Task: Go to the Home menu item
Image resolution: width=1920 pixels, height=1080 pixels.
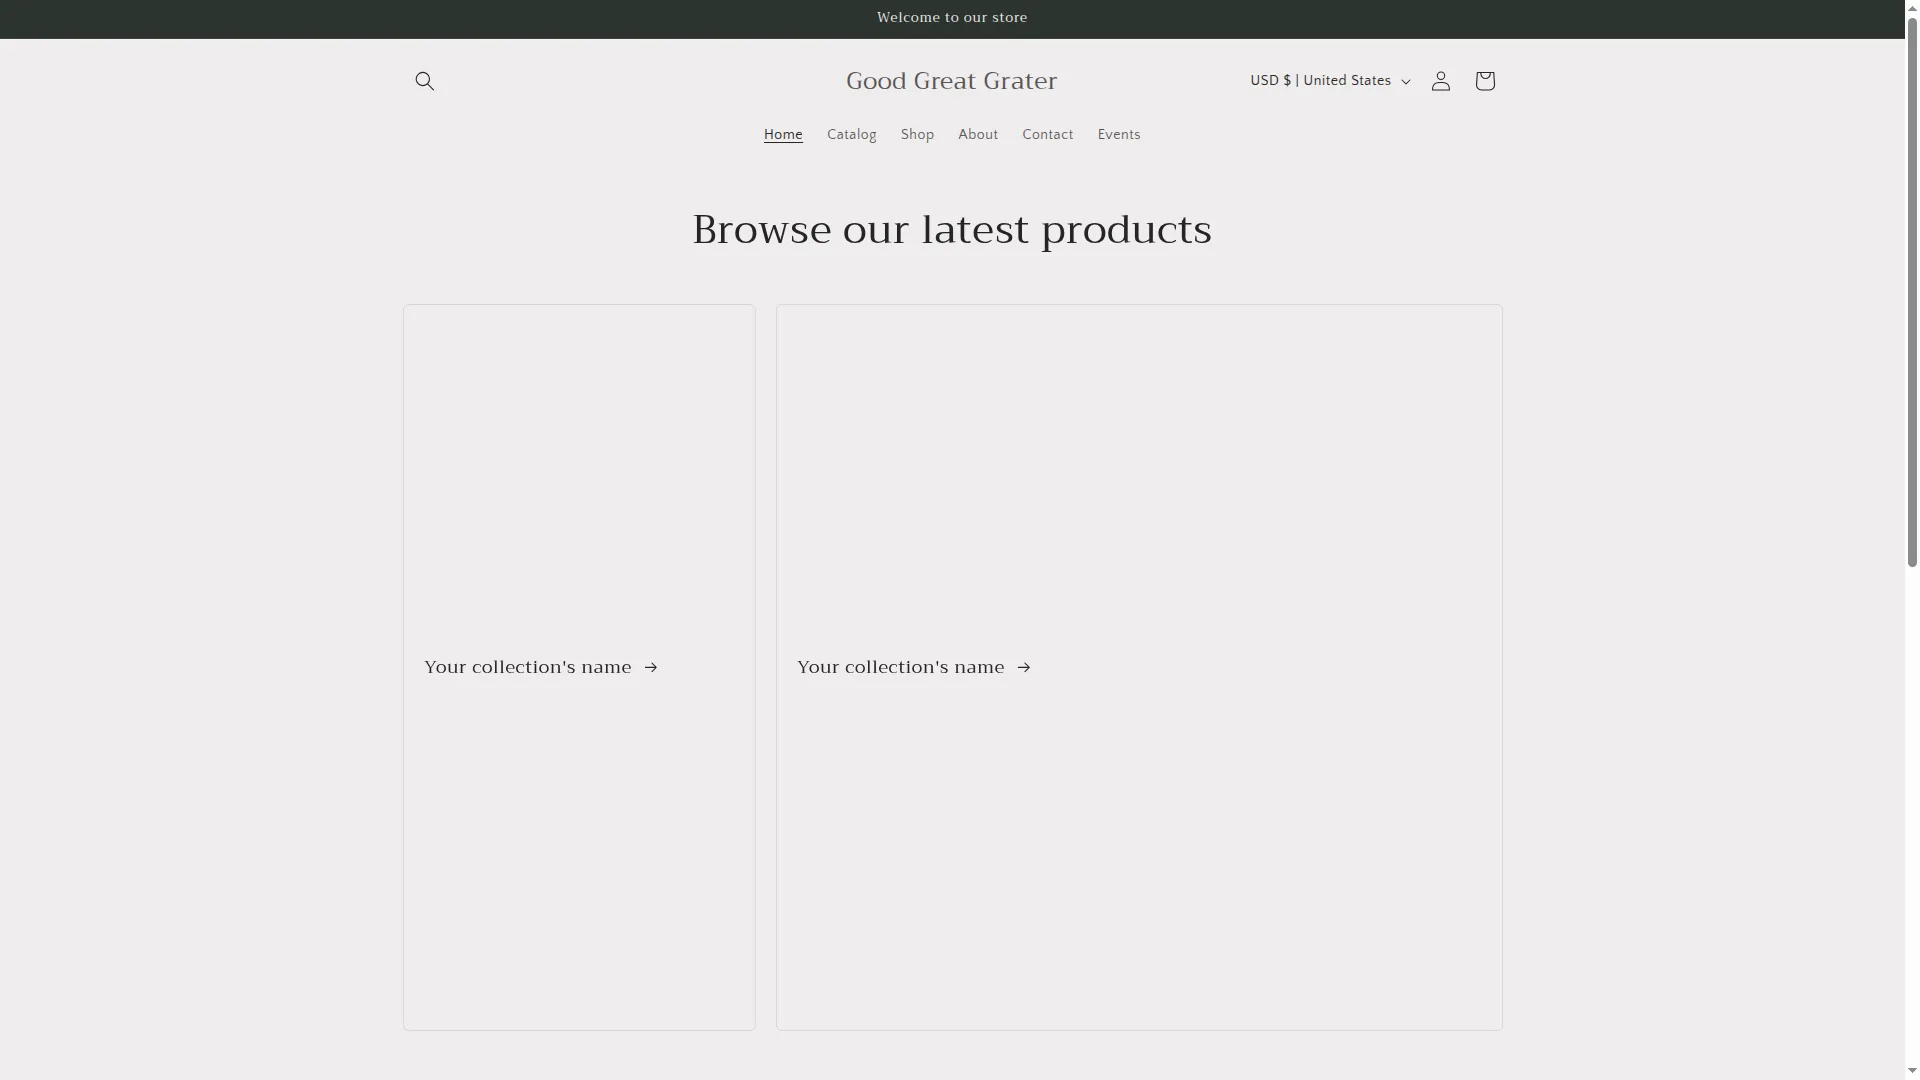Action: [783, 135]
